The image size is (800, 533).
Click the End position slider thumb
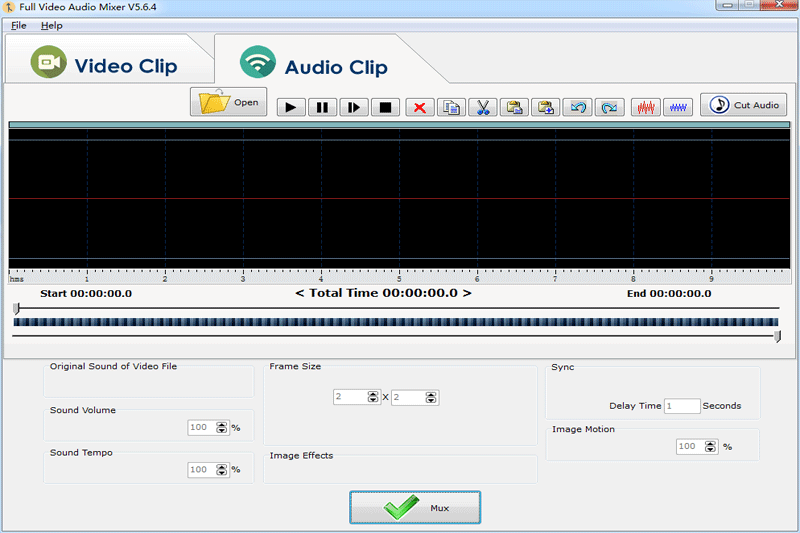pyautogui.click(x=778, y=336)
